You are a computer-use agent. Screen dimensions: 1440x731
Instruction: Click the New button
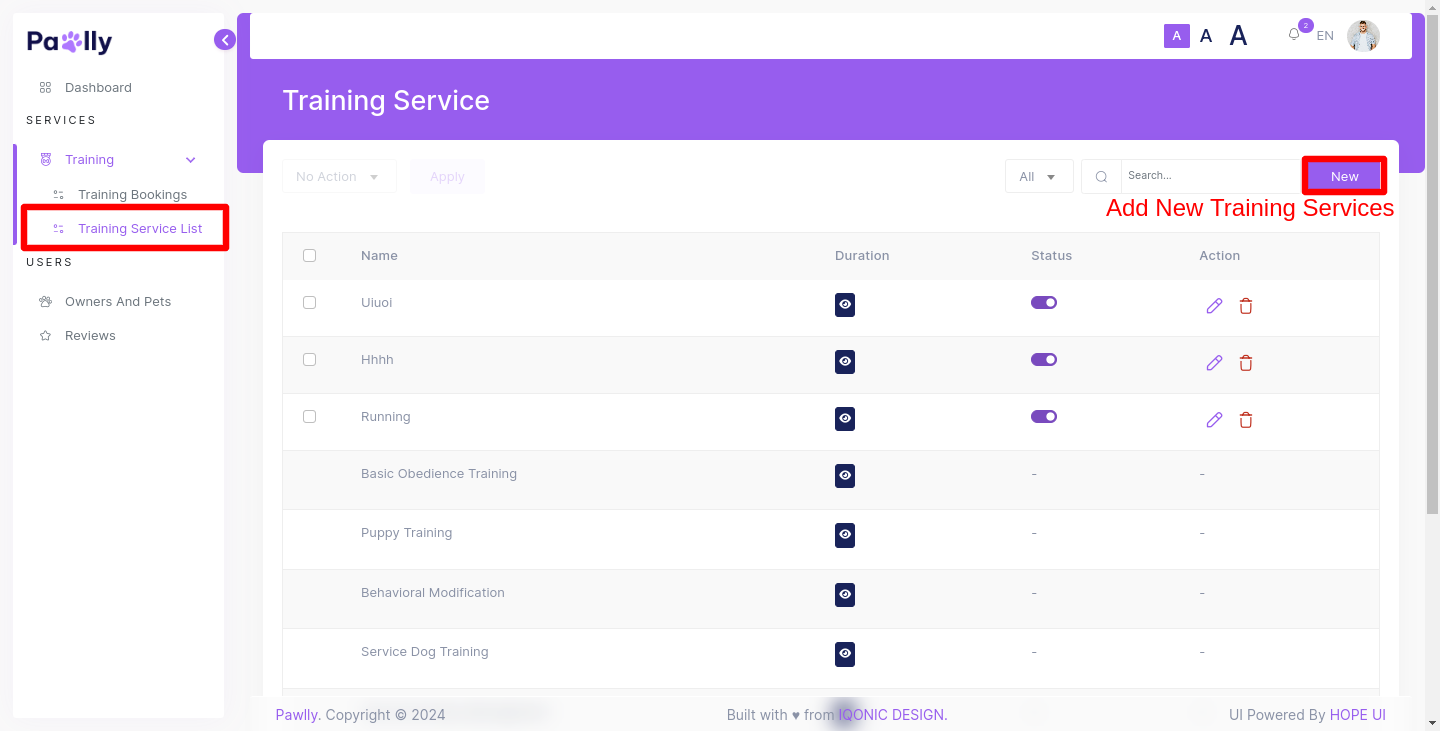coord(1344,177)
